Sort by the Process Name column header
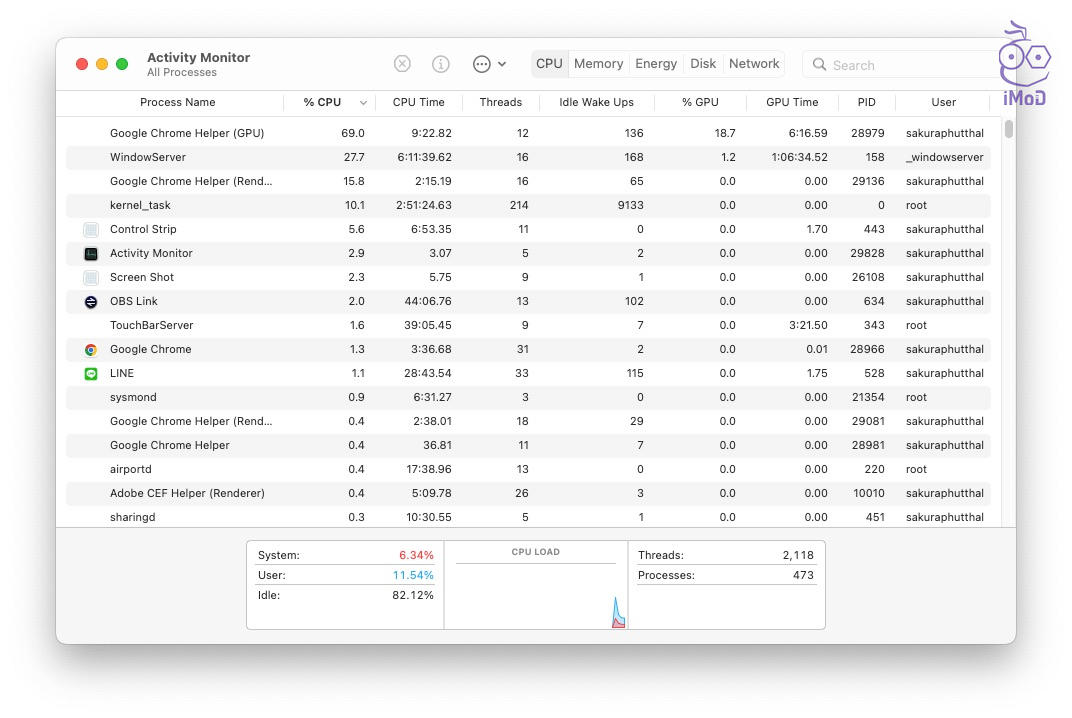 point(177,103)
